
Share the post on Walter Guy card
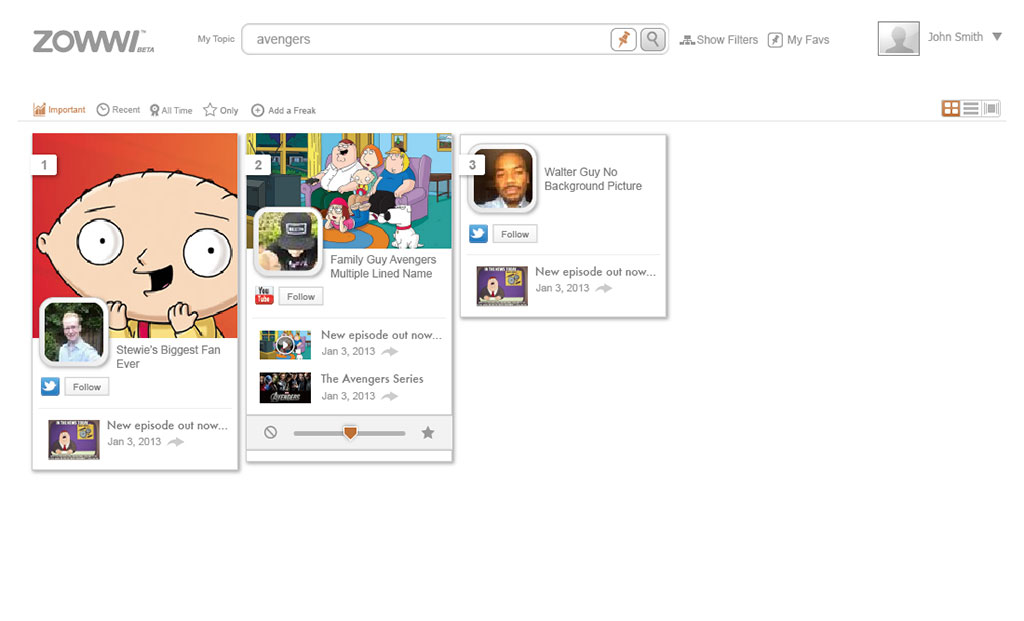604,289
